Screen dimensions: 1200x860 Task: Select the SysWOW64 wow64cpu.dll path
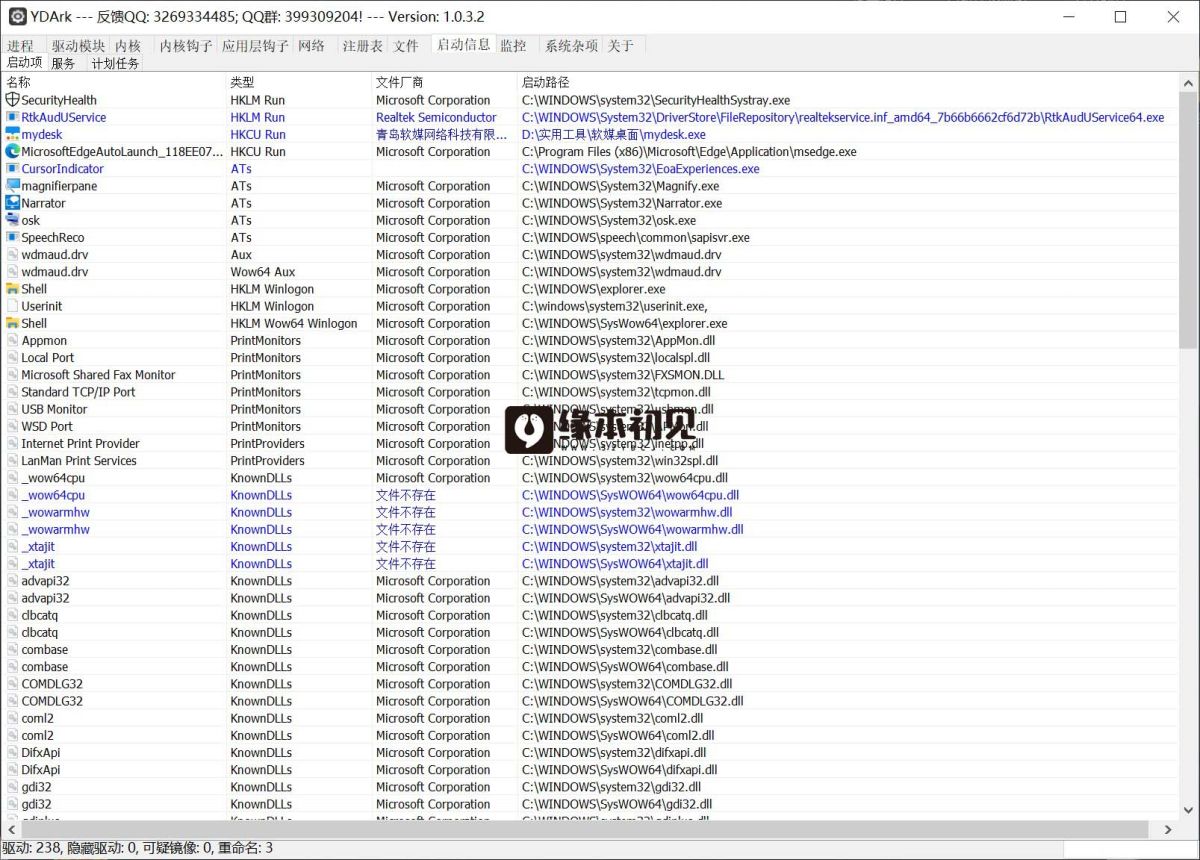[x=631, y=495]
